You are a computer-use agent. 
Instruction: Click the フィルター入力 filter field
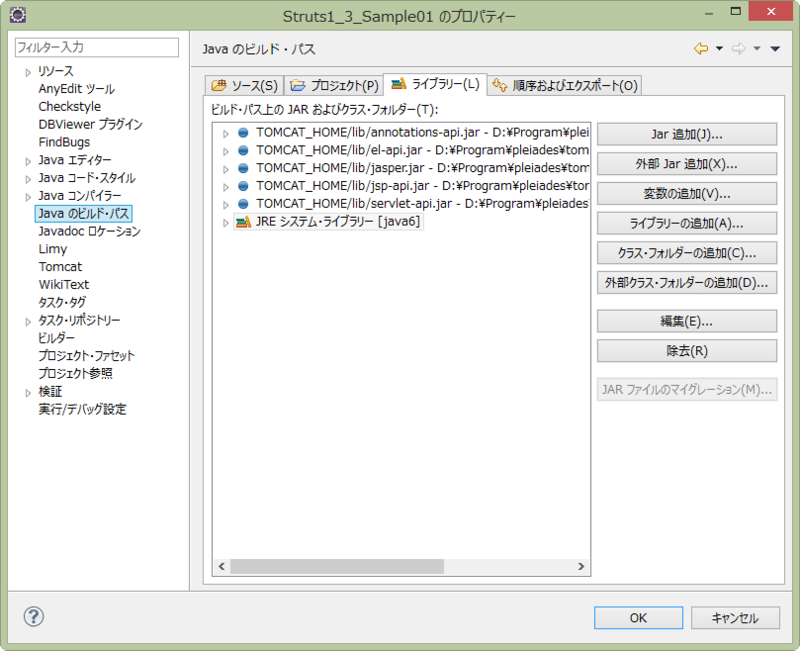(97, 47)
